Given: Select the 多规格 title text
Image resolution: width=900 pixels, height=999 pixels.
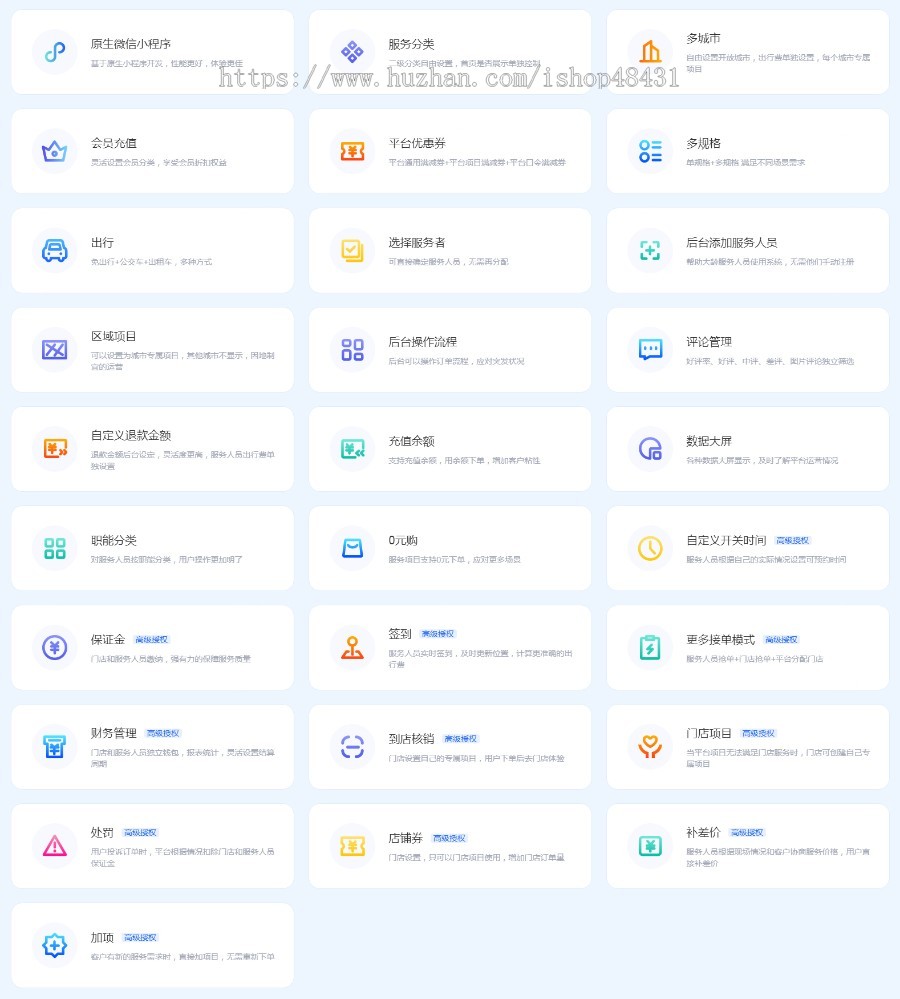Looking at the screenshot, I should coord(703,143).
